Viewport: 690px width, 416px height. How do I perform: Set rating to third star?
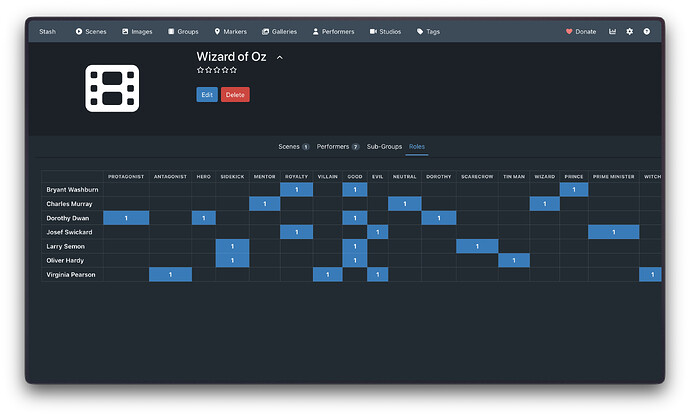(217, 70)
